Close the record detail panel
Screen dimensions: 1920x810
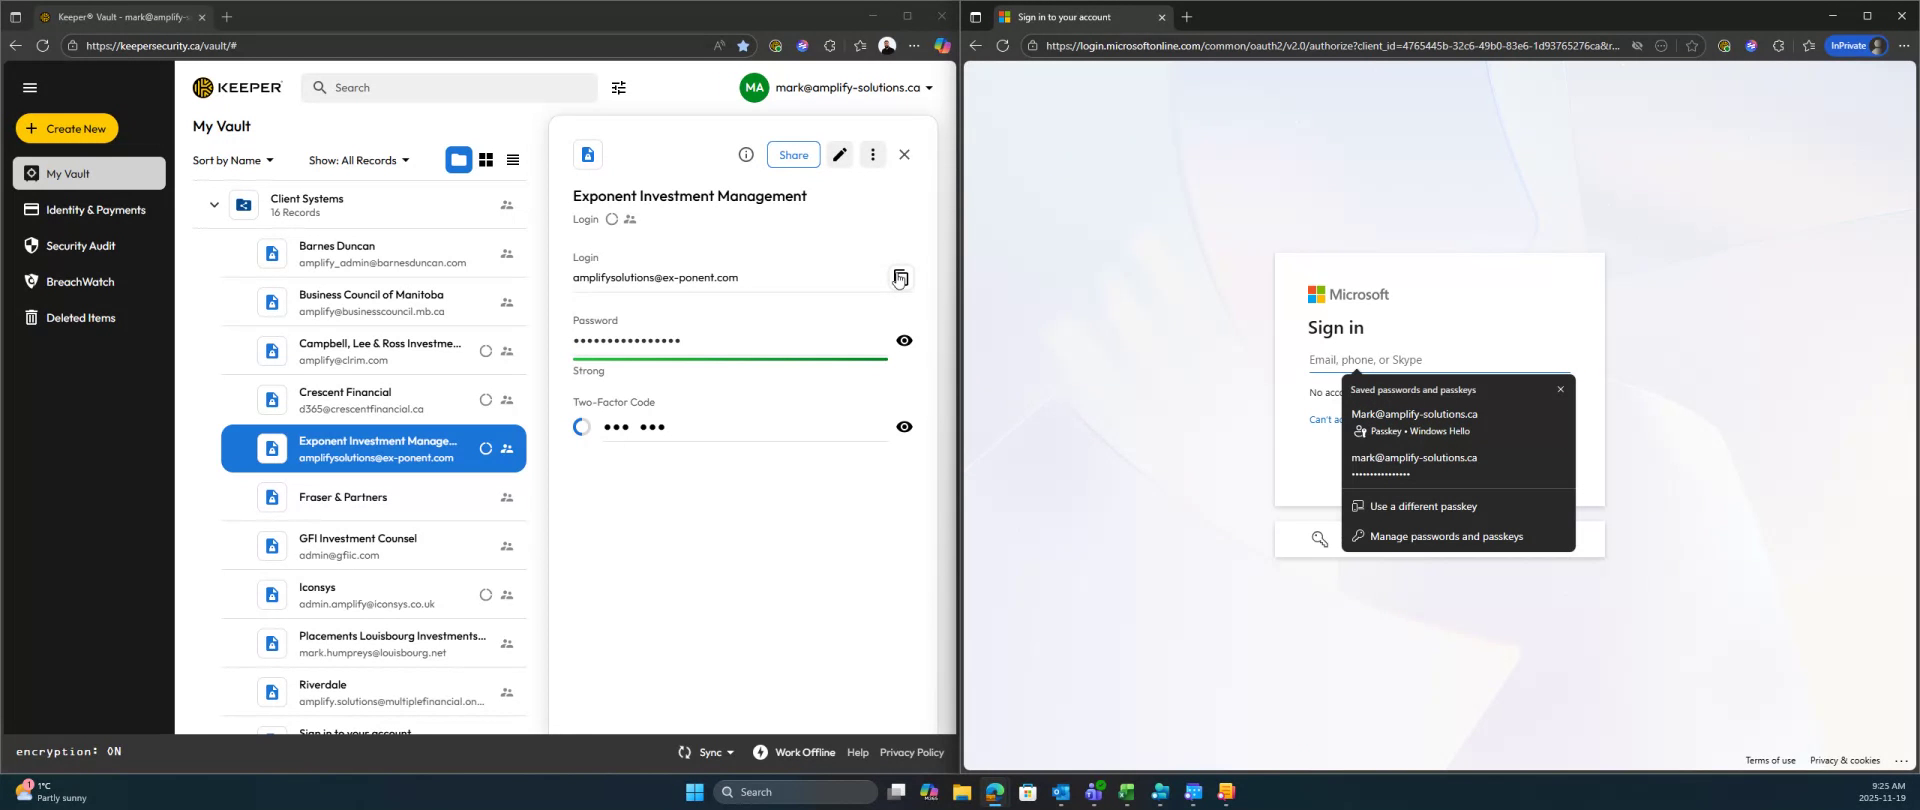(905, 155)
